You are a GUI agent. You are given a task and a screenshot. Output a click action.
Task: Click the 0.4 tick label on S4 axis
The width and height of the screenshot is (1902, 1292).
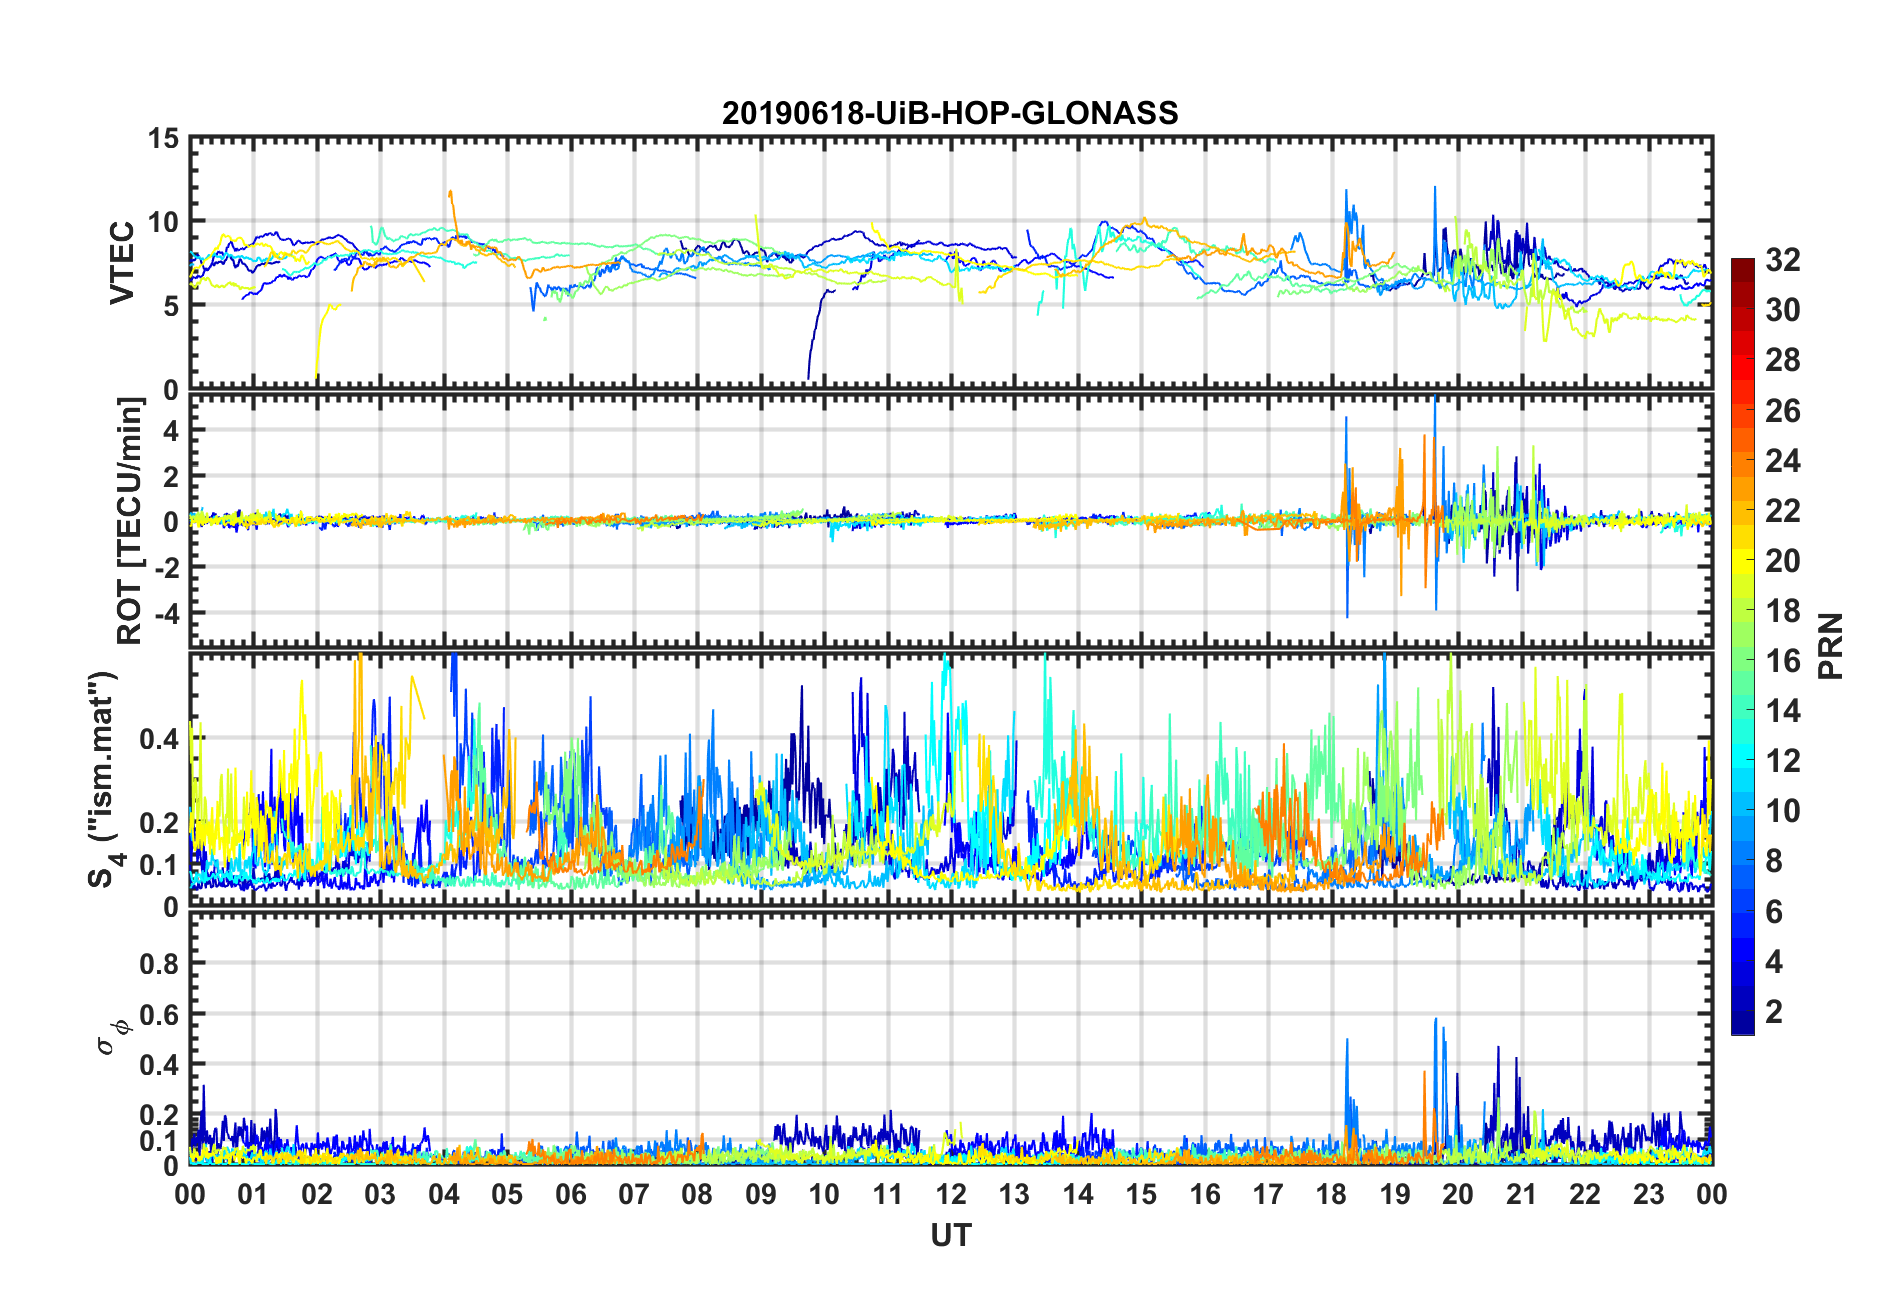coord(159,739)
